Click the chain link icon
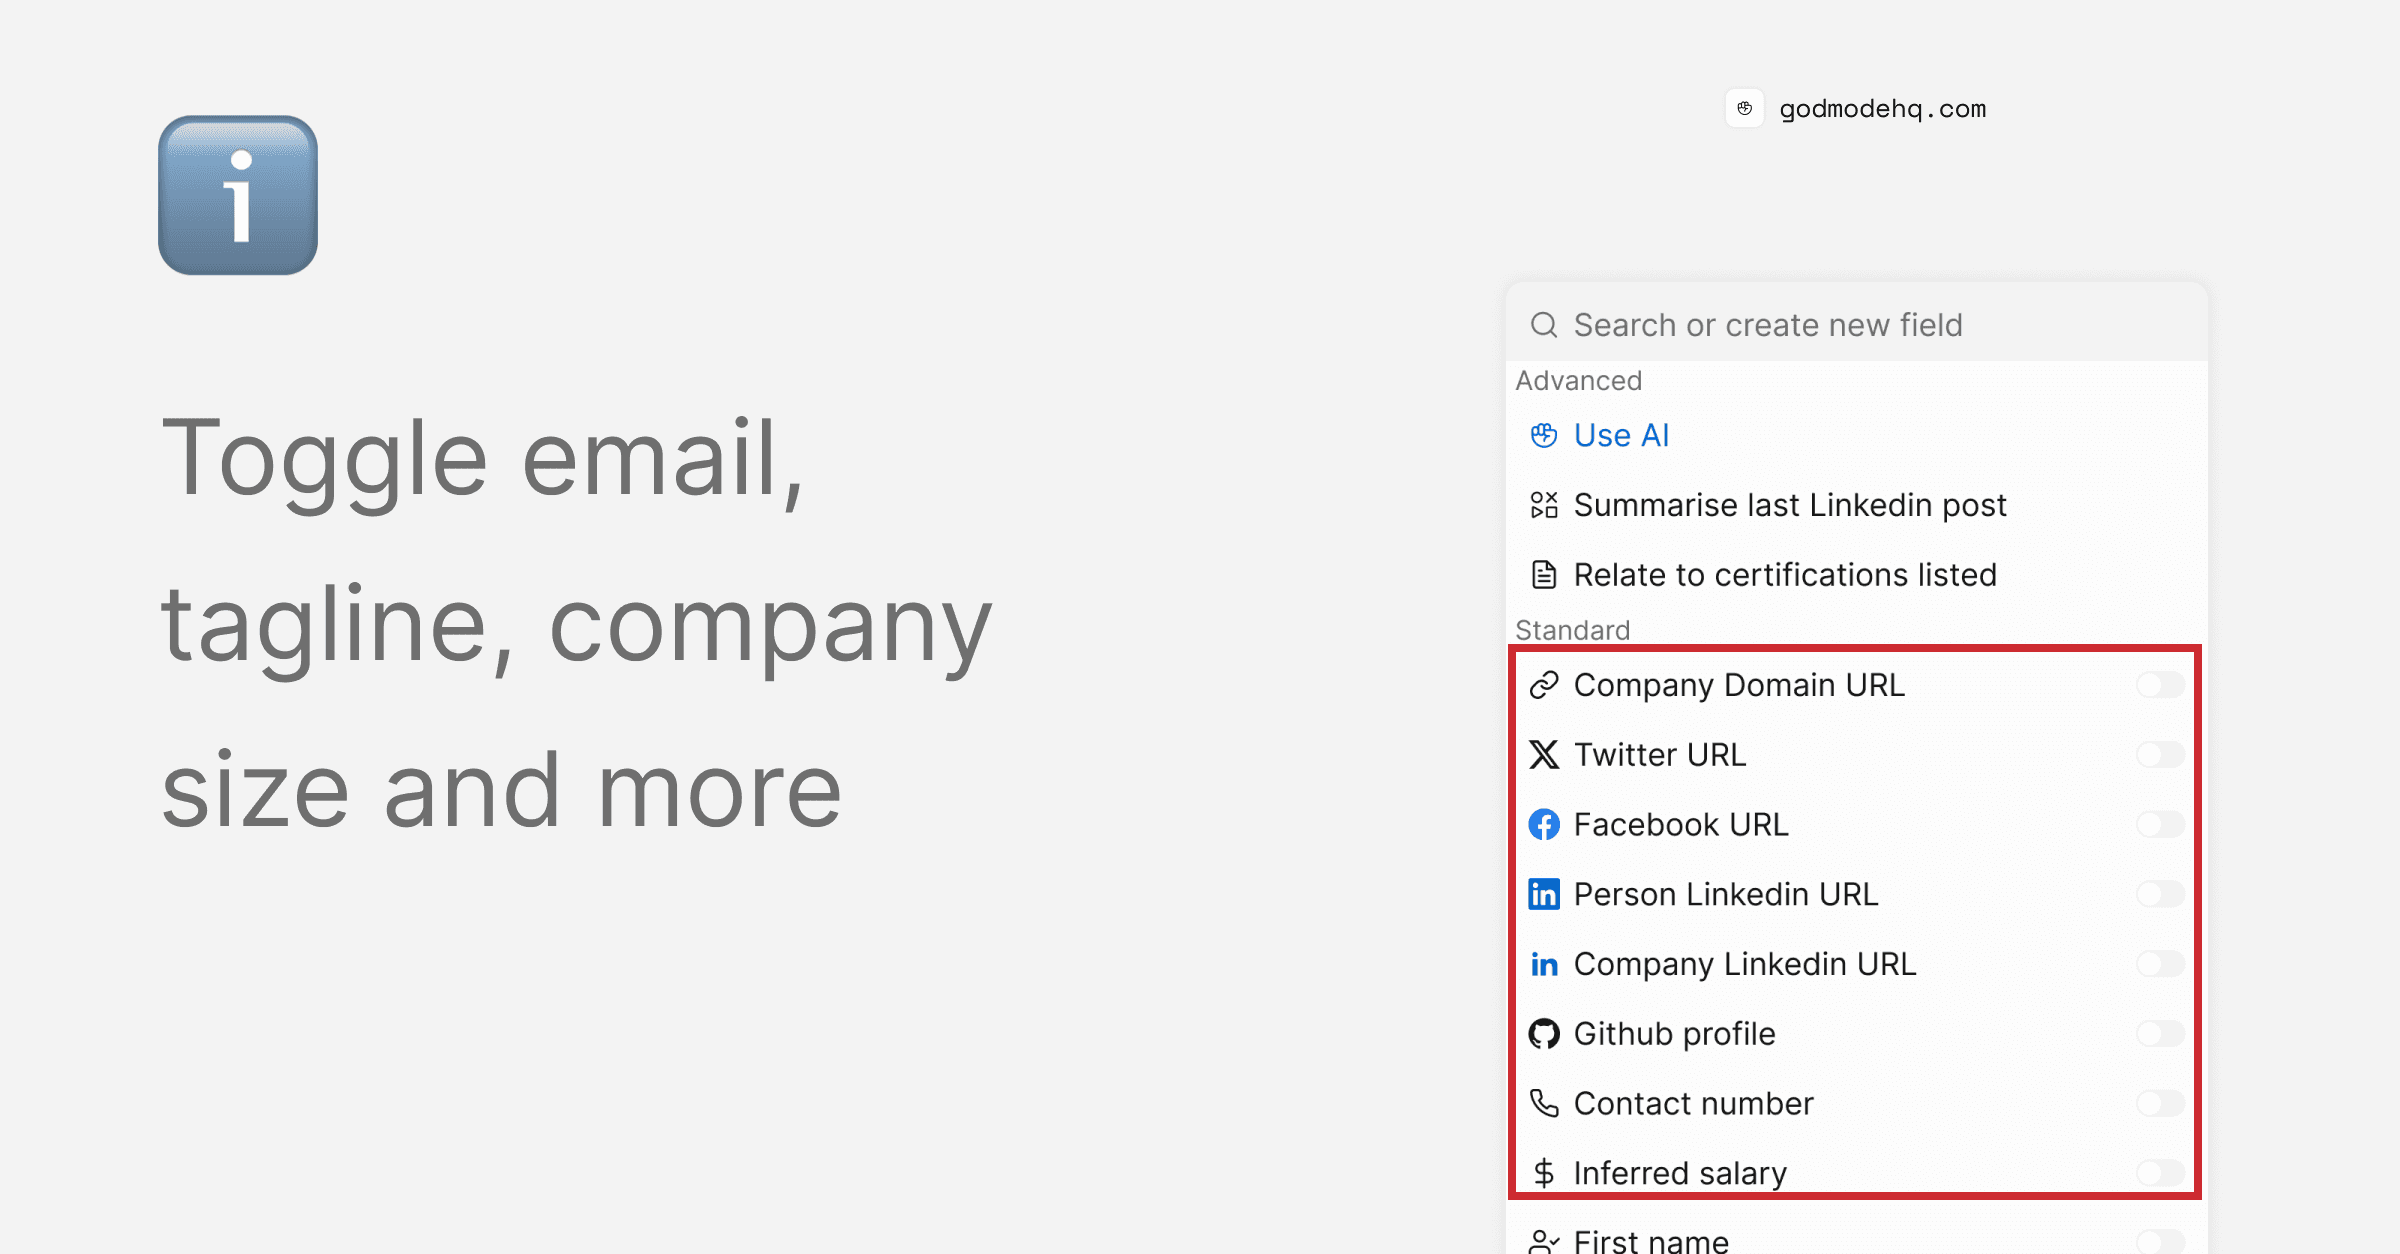 tap(1544, 685)
